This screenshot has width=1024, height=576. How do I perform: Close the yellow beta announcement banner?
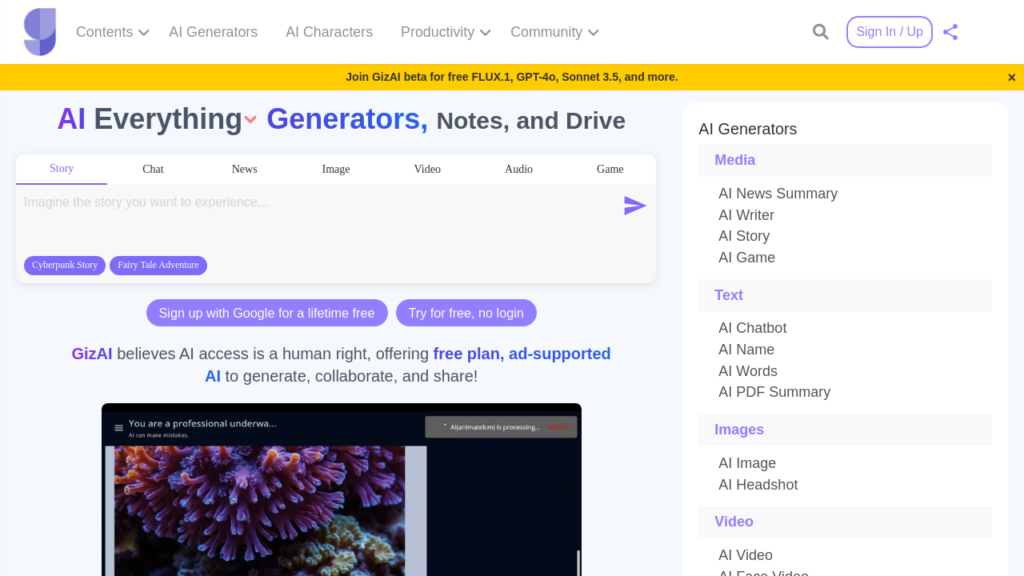(x=1011, y=77)
